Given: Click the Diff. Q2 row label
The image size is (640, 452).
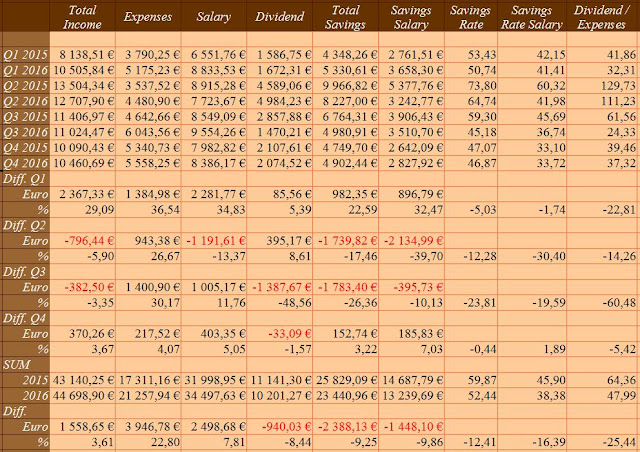Looking at the screenshot, I should coord(25,225).
